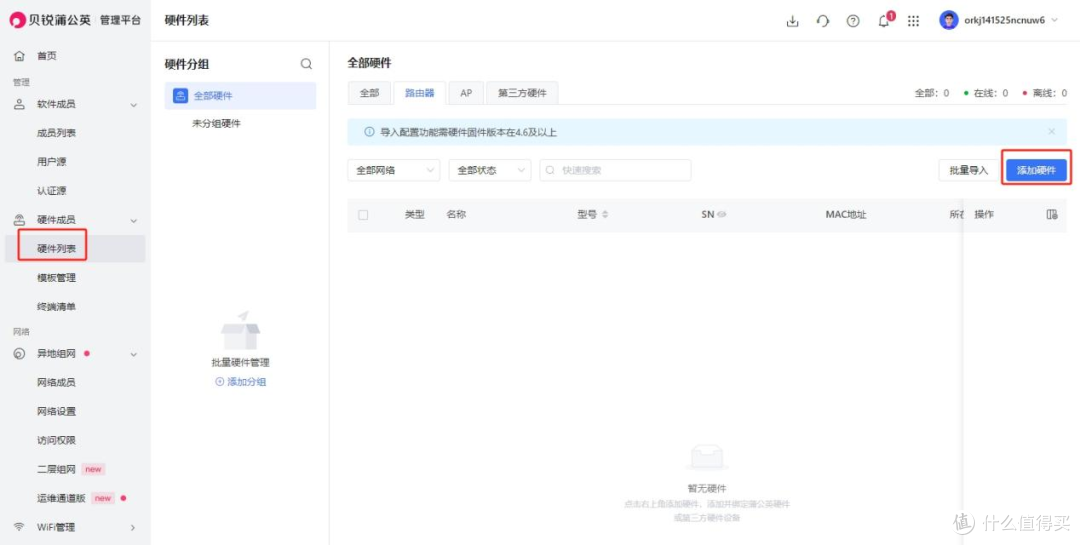Select 全部硬件 group
The width and height of the screenshot is (1080, 545).
240,96
